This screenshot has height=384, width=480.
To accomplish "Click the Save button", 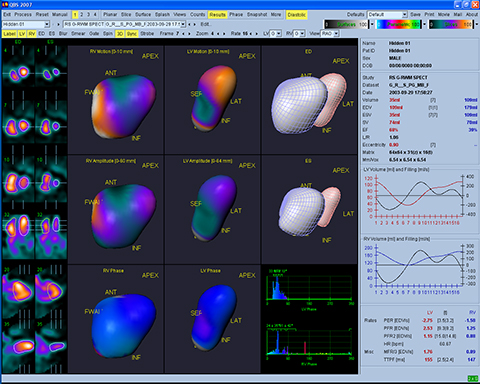I will pyautogui.click(x=415, y=15).
